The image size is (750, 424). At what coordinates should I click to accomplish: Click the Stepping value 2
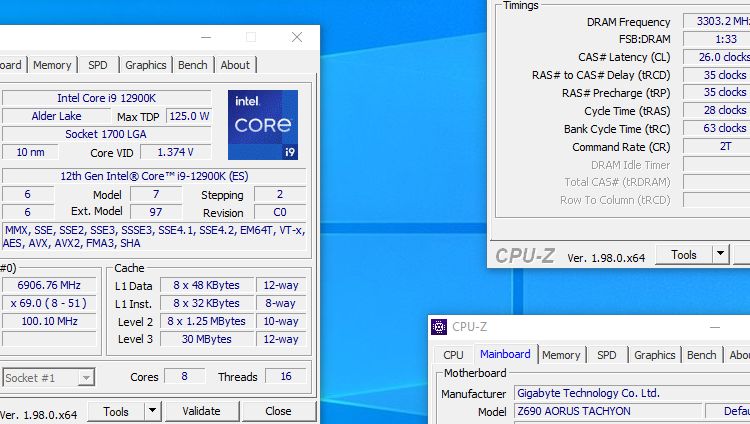tap(280, 194)
